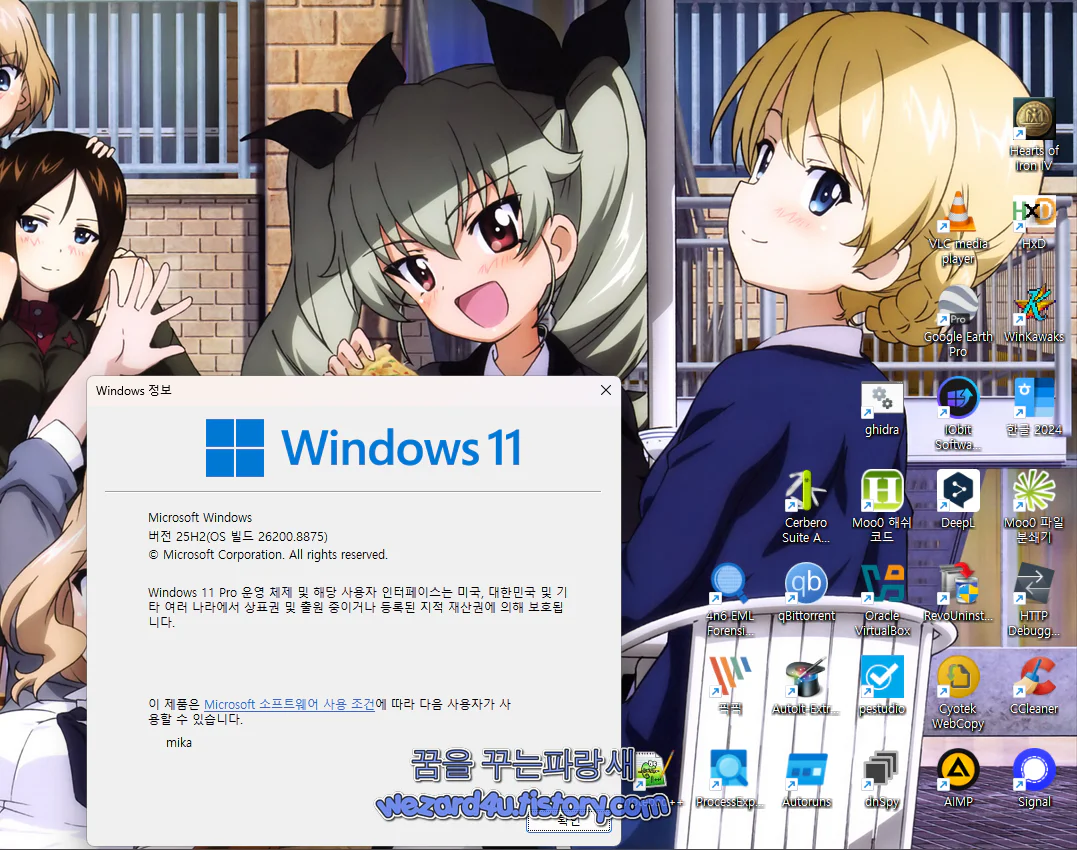Close the Windows 정보 dialog

pyautogui.click(x=605, y=390)
